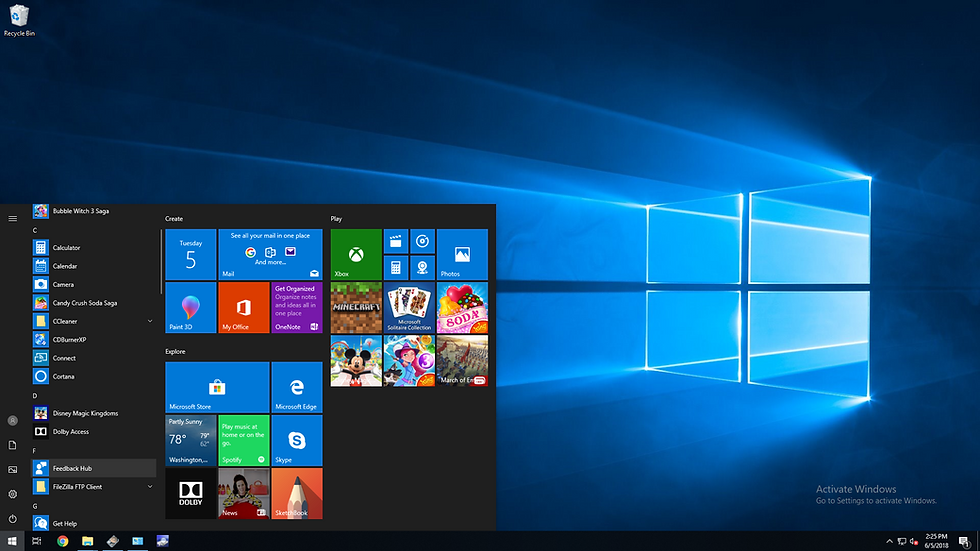Open the Maps small tile

[x=422, y=268]
